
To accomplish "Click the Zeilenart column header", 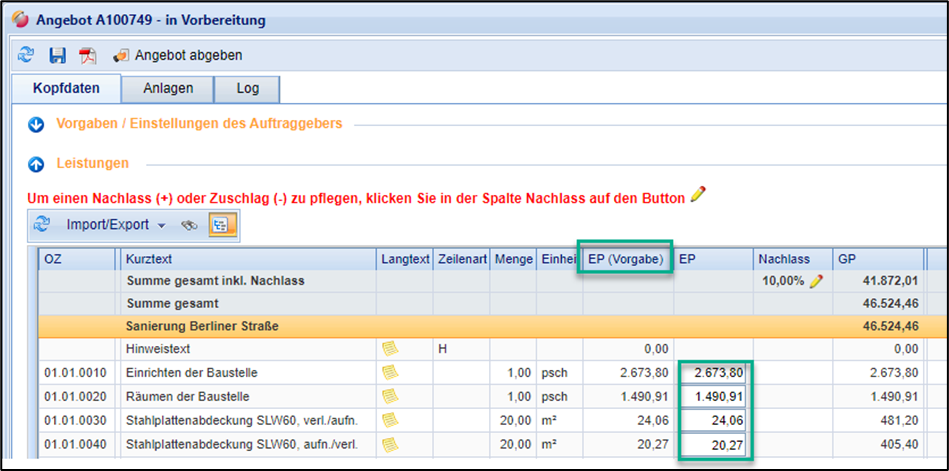I will (x=461, y=259).
